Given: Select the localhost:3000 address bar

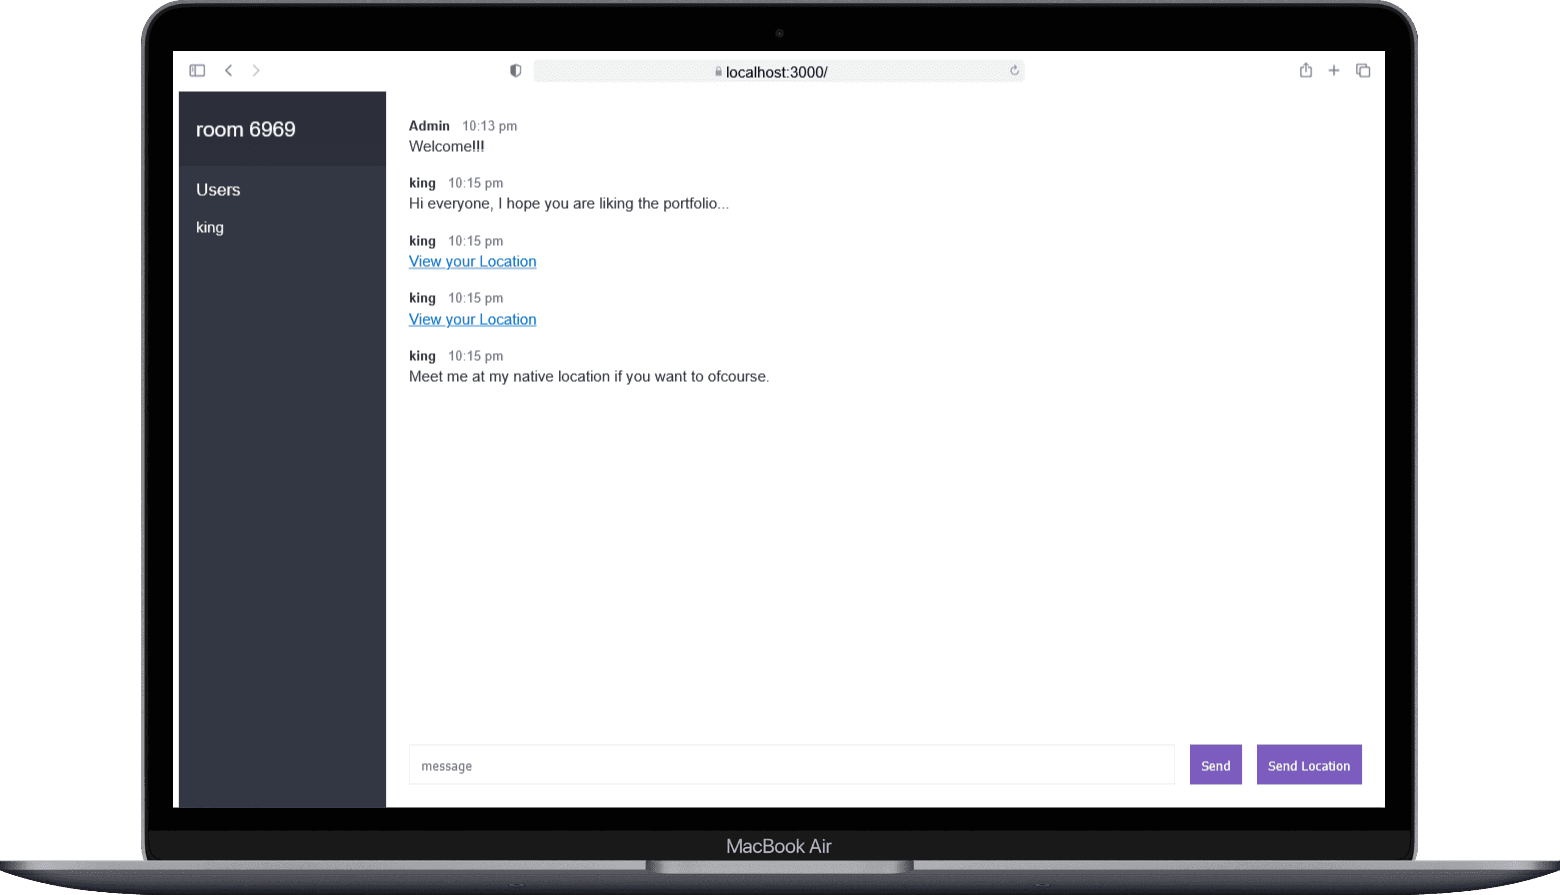Looking at the screenshot, I should click(x=778, y=71).
